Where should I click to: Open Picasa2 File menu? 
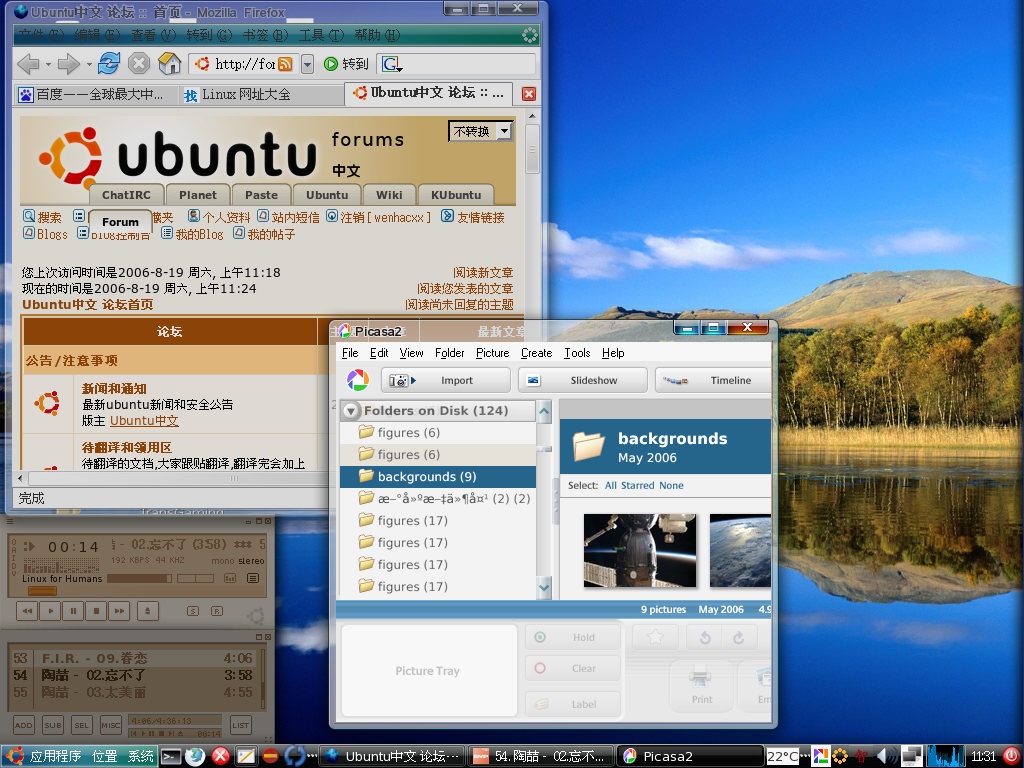350,353
